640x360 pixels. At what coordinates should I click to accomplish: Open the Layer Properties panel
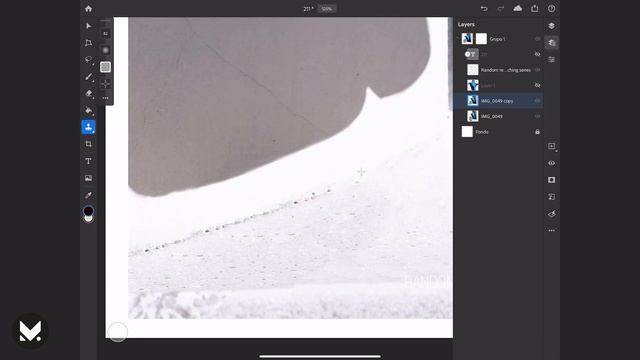pyautogui.click(x=551, y=60)
